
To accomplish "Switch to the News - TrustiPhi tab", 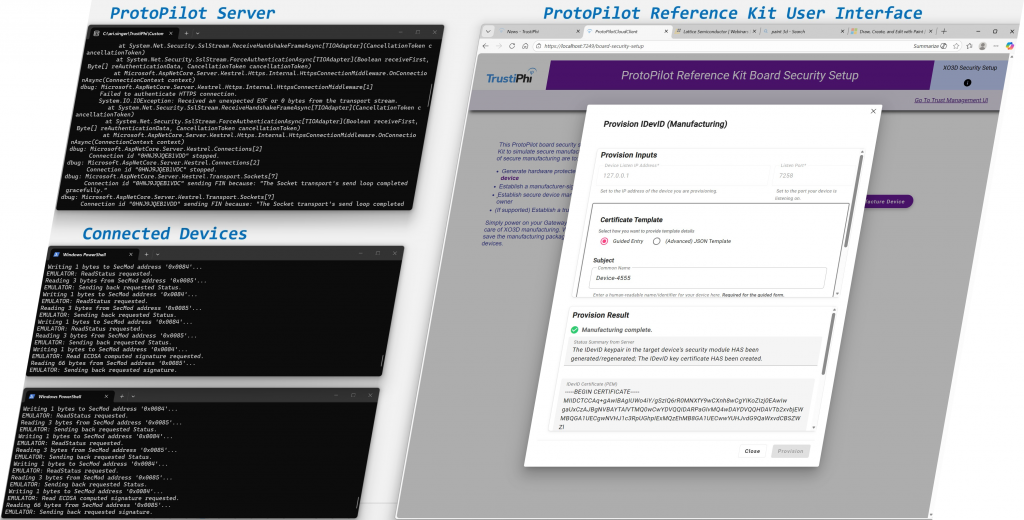I will point(538,31).
